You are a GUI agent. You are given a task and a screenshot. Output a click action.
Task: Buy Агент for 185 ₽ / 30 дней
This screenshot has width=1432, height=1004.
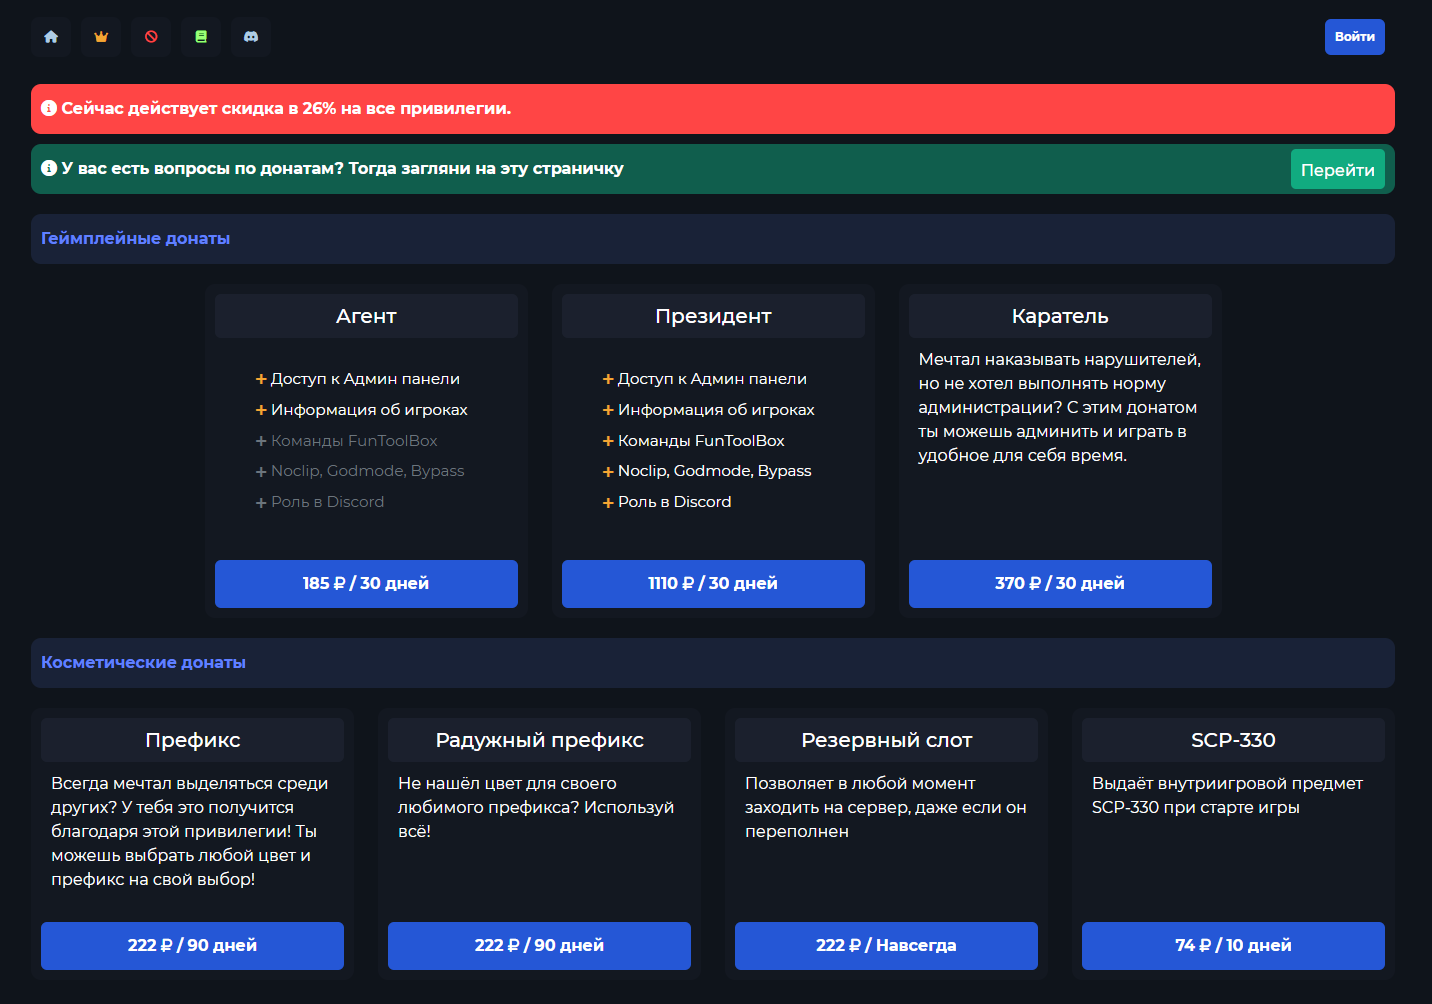[x=366, y=583]
